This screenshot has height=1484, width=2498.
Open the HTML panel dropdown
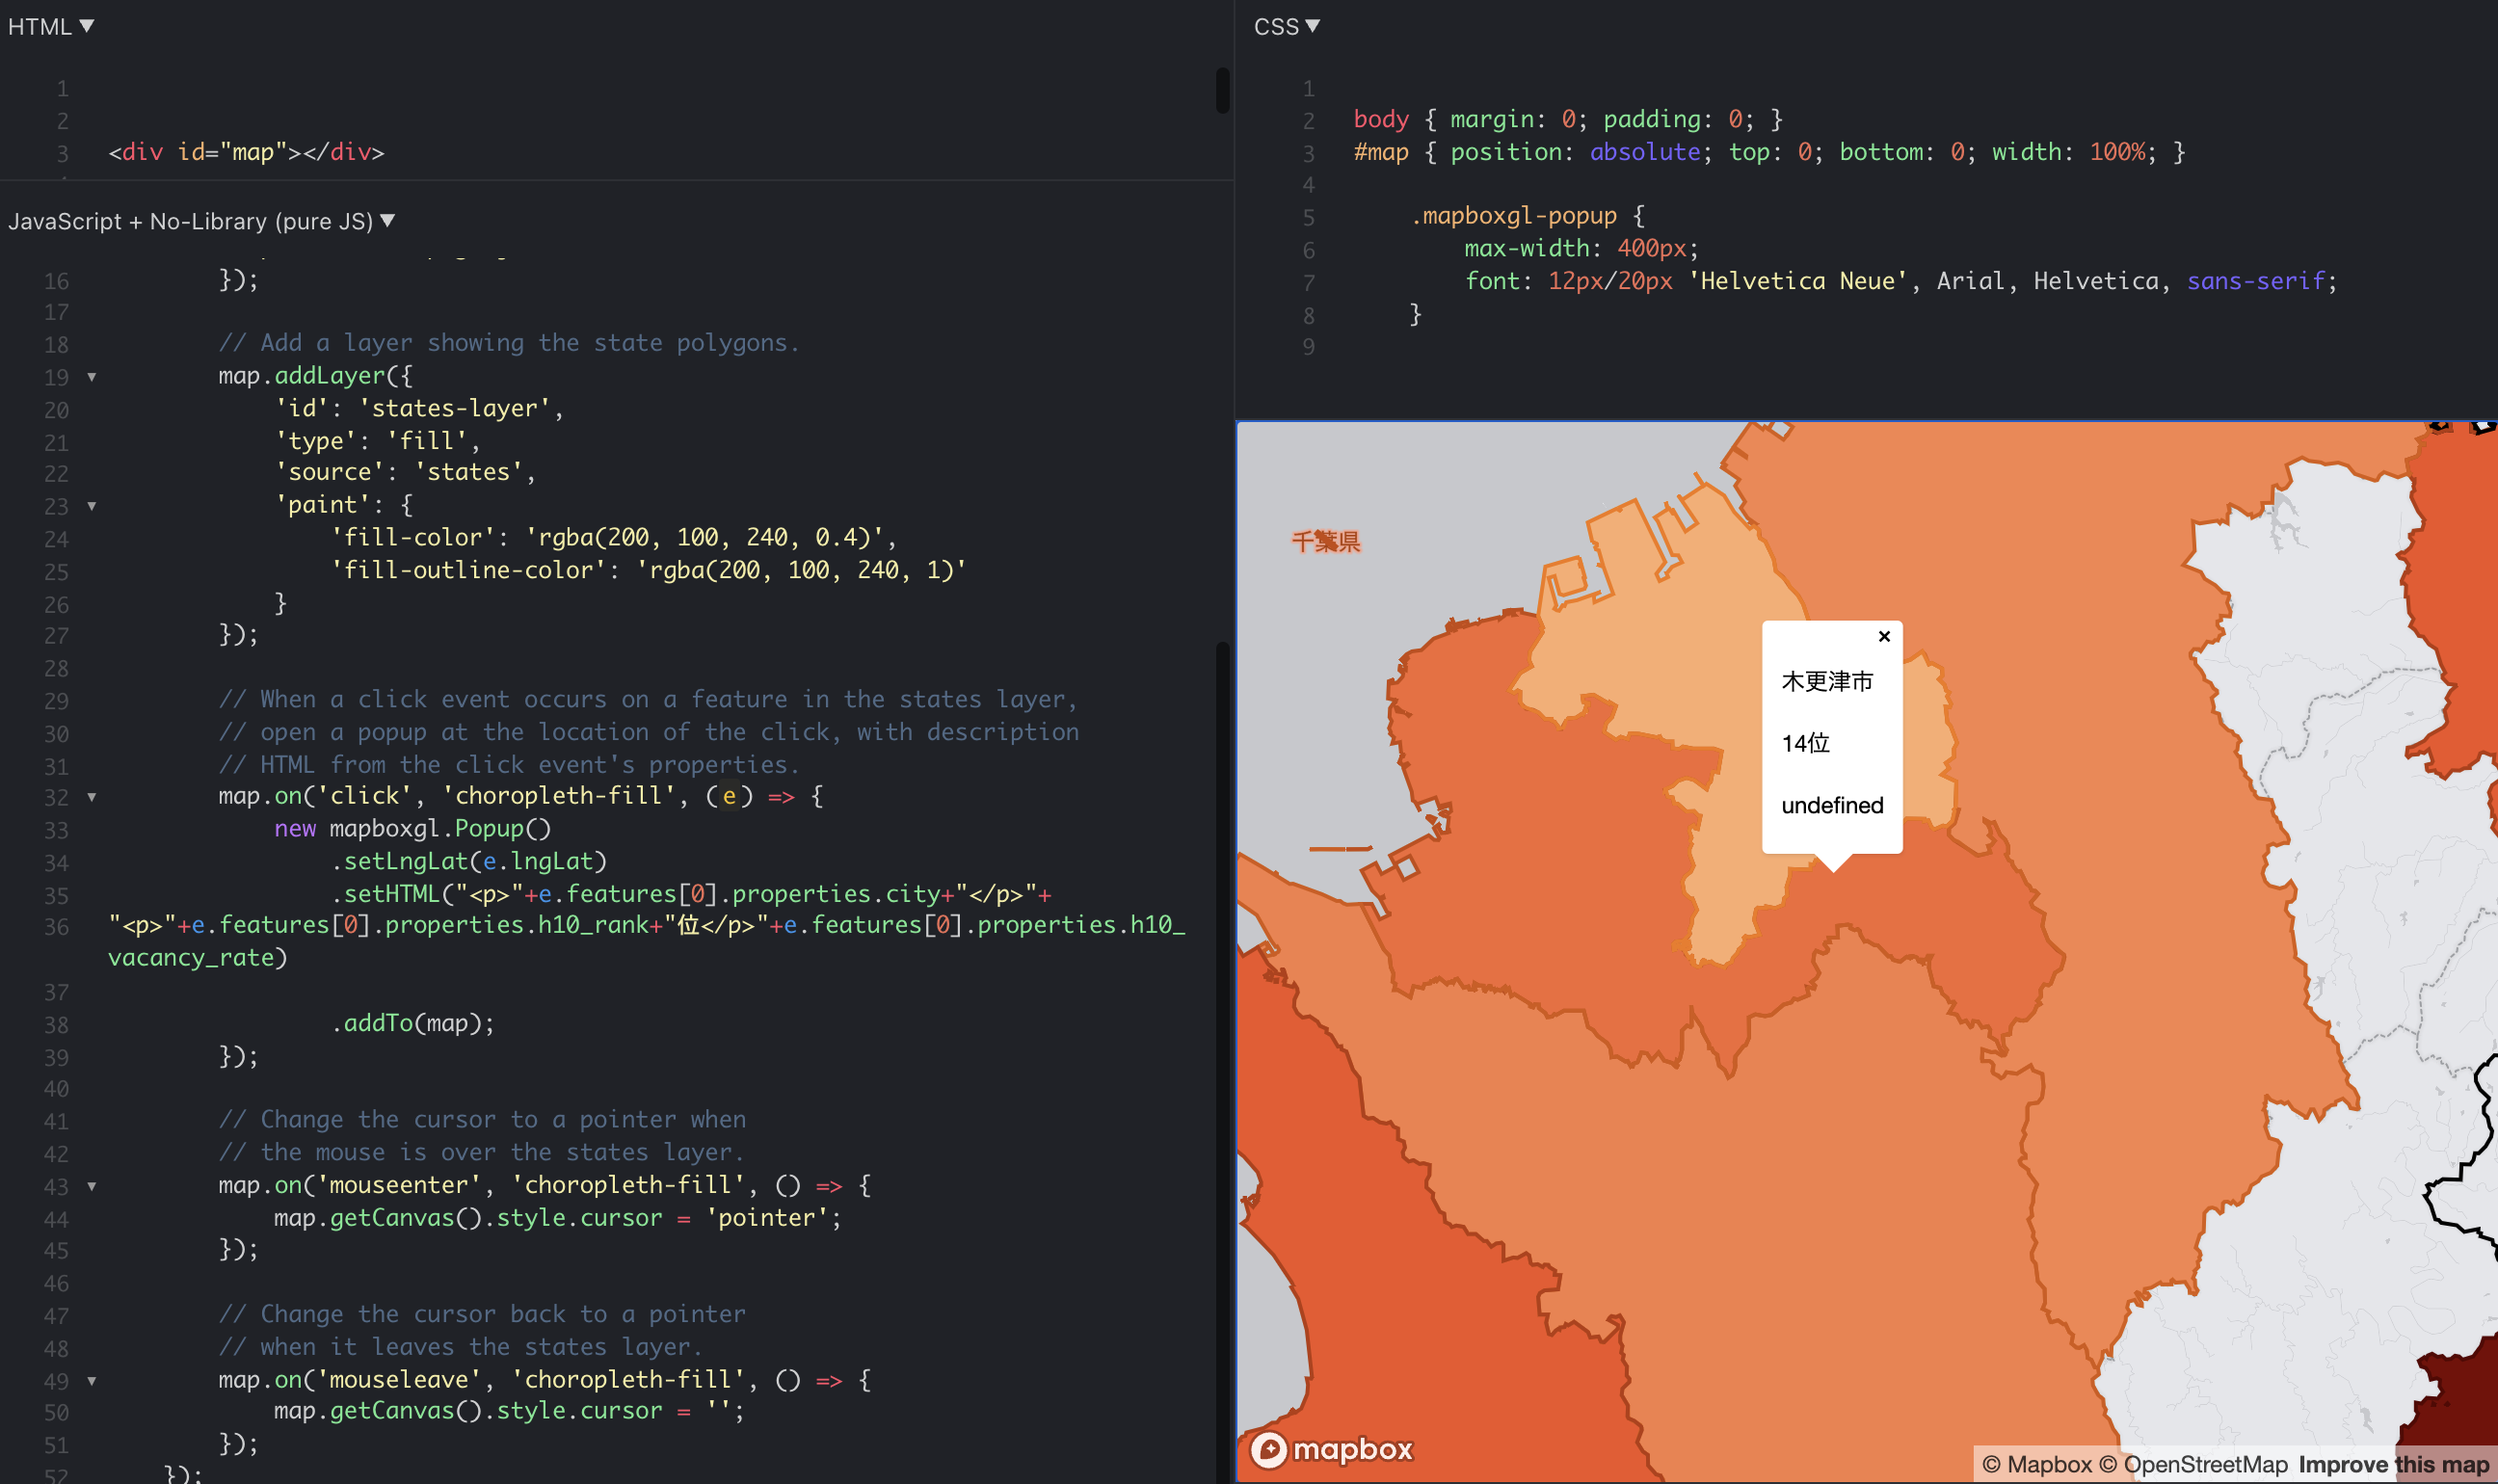pos(51,26)
